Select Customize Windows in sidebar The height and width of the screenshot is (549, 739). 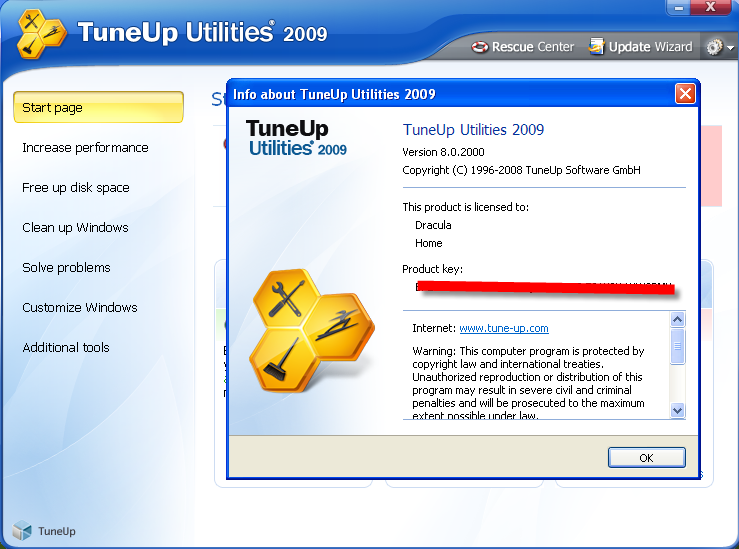click(x=80, y=308)
